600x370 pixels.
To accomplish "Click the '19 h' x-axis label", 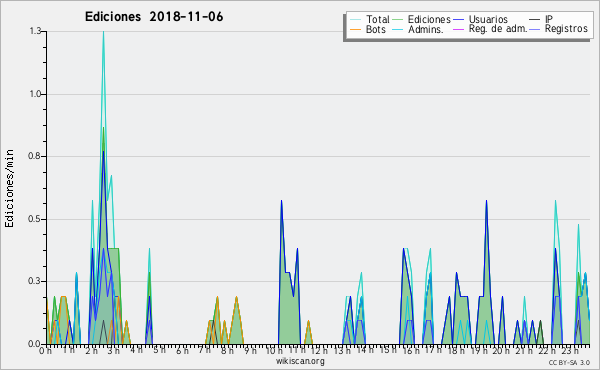I will 478,351.
